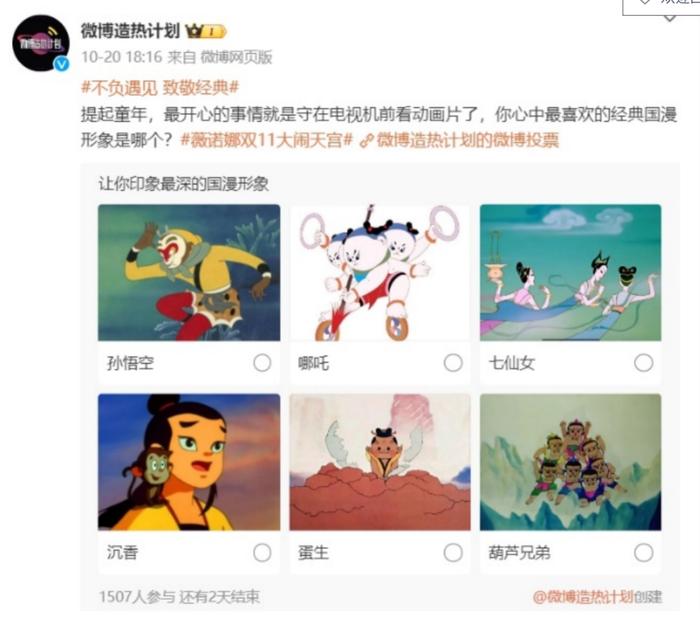This screenshot has width=700, height=619.
Task: Open 微博造热计划的微博投票 link
Action: point(467,141)
